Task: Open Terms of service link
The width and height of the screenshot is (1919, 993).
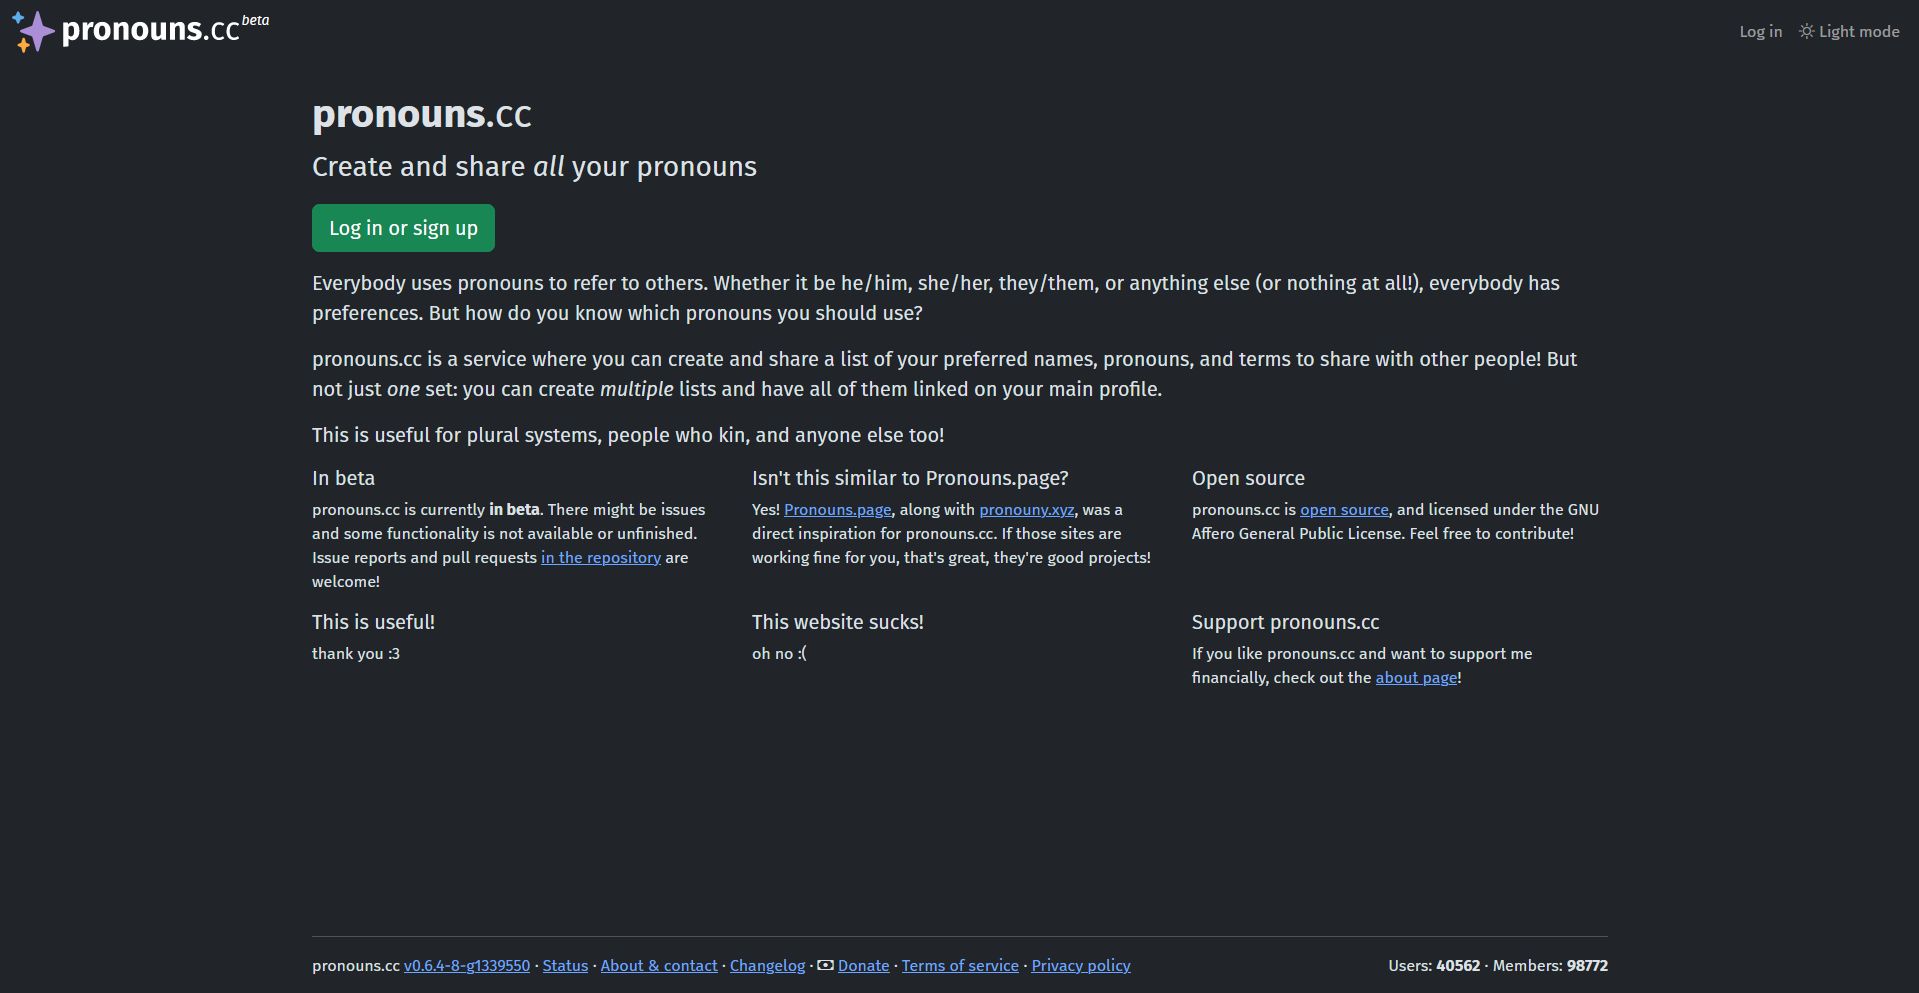Action: (960, 965)
